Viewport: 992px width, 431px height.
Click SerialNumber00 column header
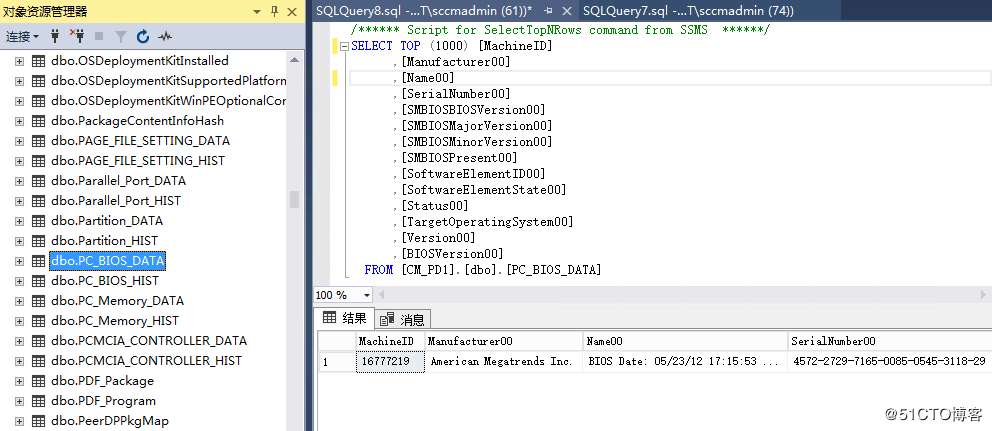tap(890, 341)
